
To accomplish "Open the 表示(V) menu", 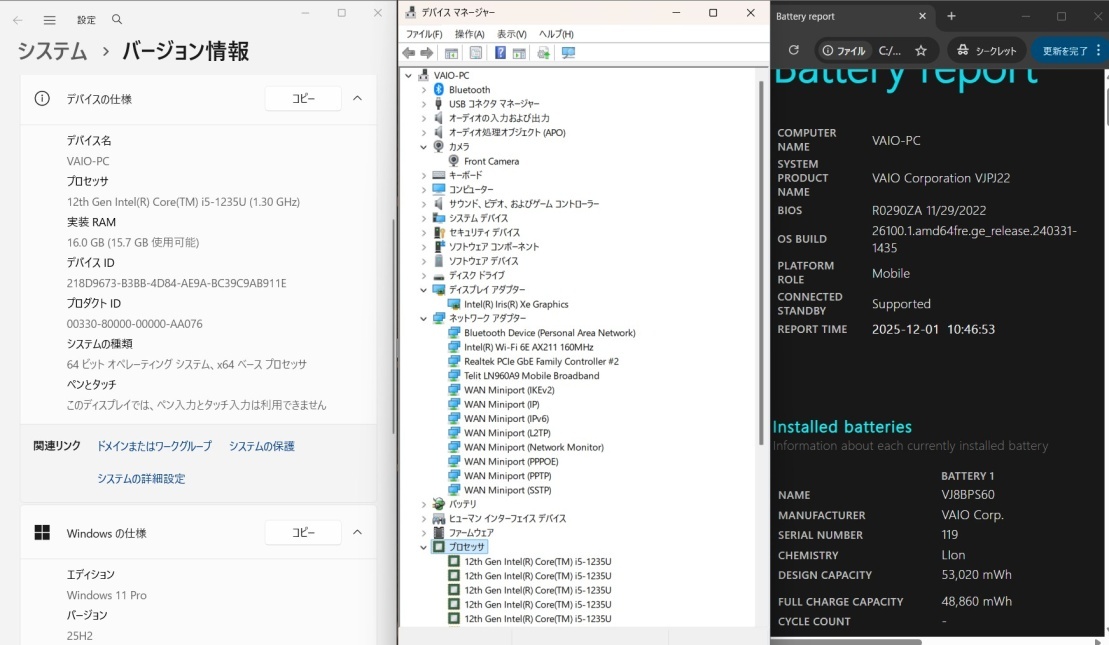I will pos(511,34).
